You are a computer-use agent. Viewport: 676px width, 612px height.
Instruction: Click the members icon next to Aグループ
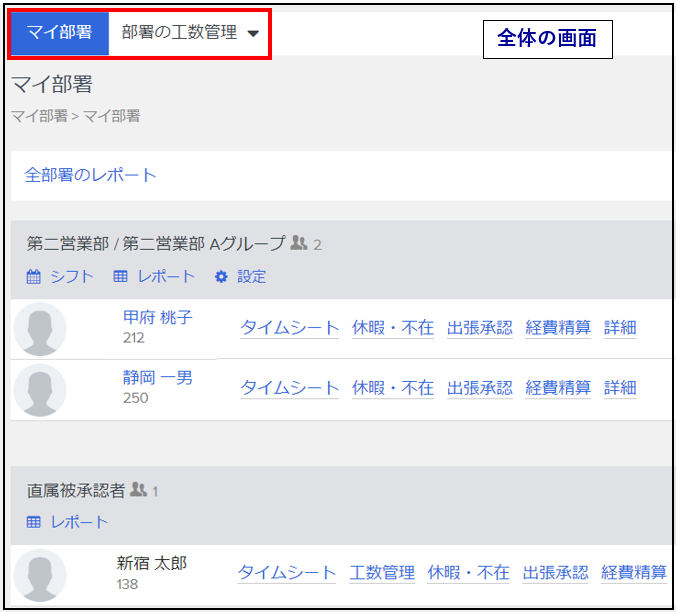click(298, 243)
